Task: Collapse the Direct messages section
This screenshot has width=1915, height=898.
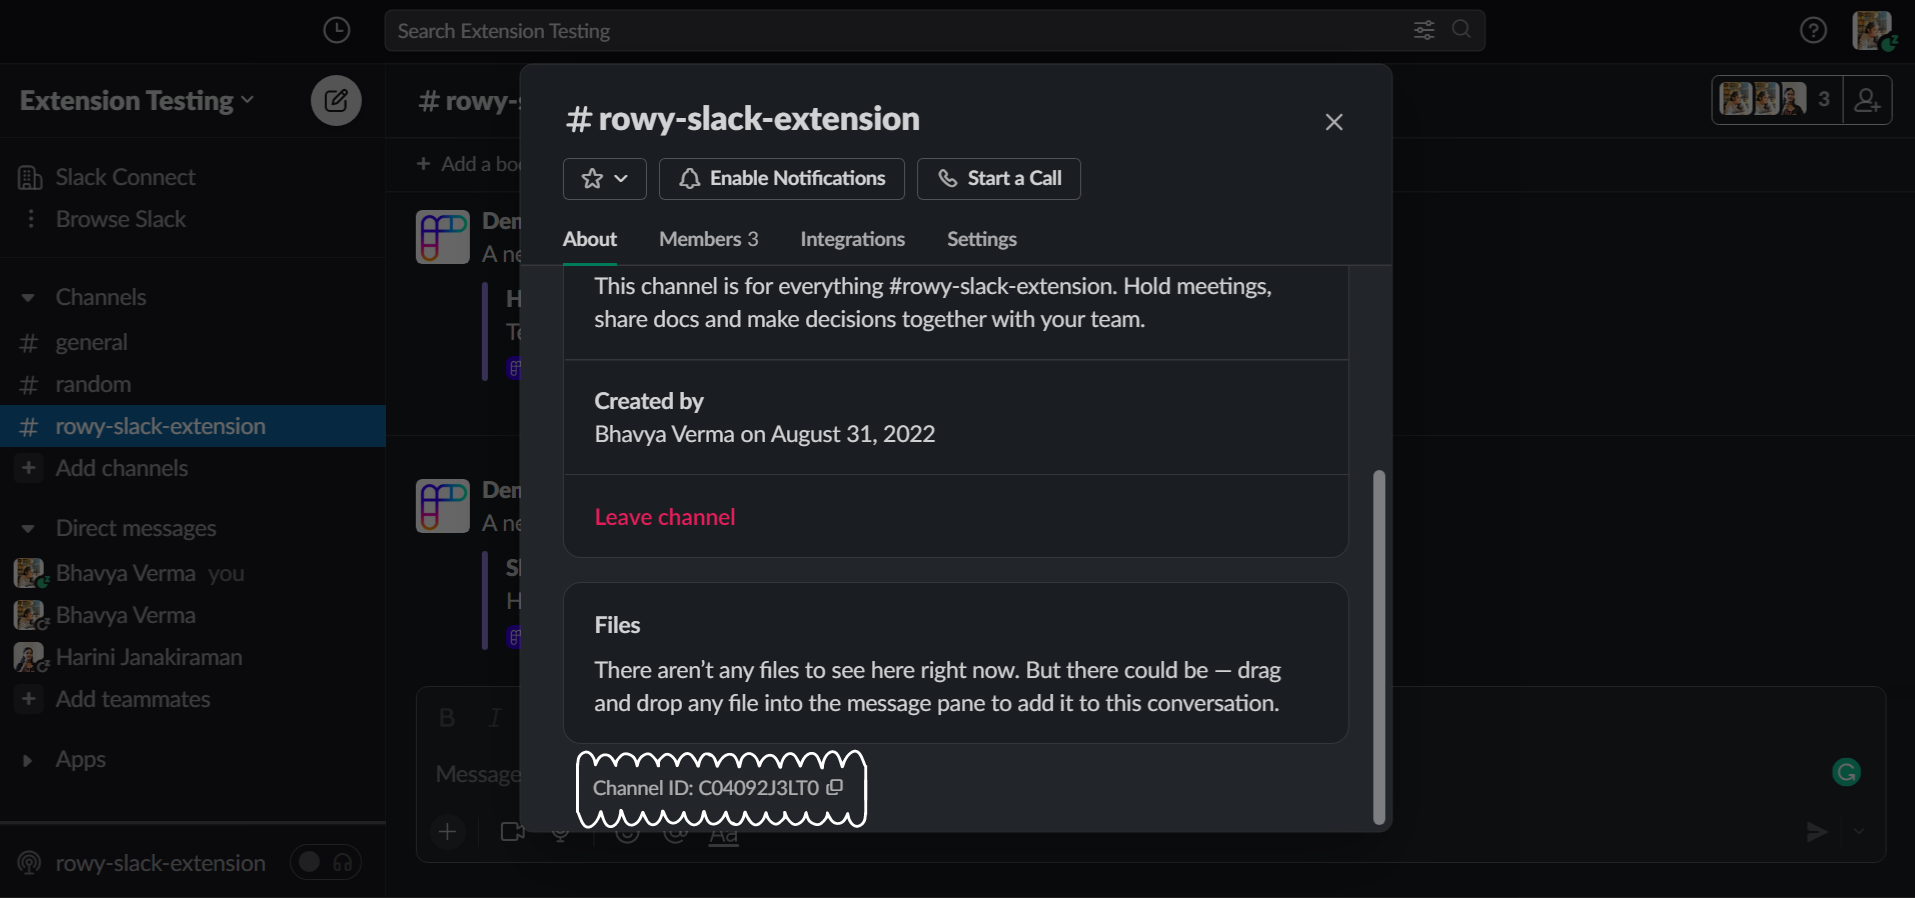Action: tap(28, 529)
